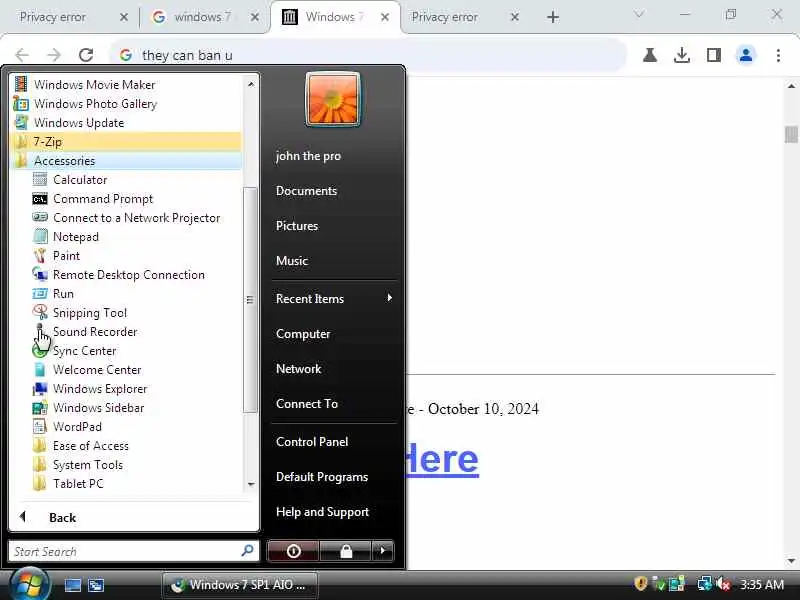This screenshot has height=600, width=800.
Task: Click the security shield tray icon
Action: (x=640, y=584)
